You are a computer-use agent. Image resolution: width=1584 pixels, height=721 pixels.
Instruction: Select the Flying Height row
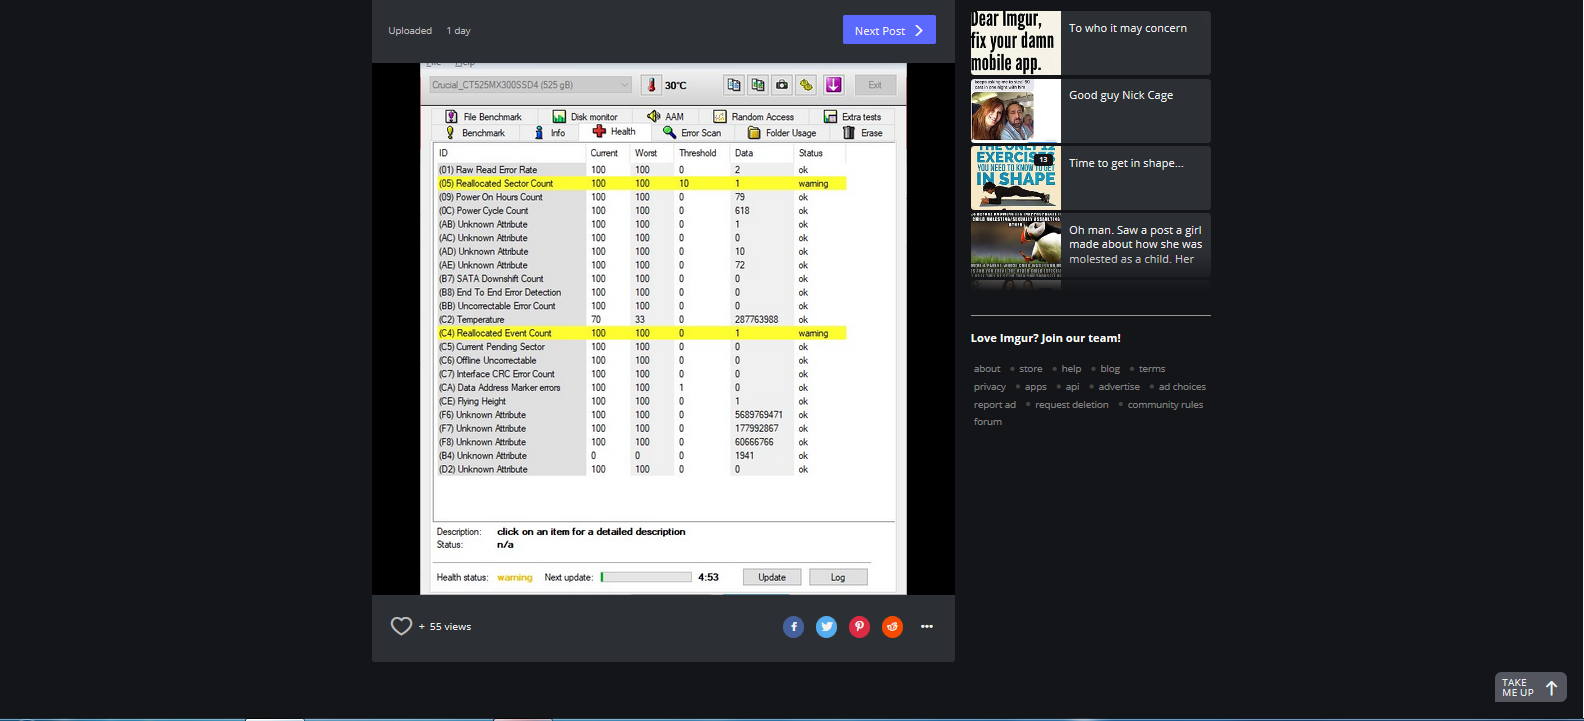click(x=641, y=401)
